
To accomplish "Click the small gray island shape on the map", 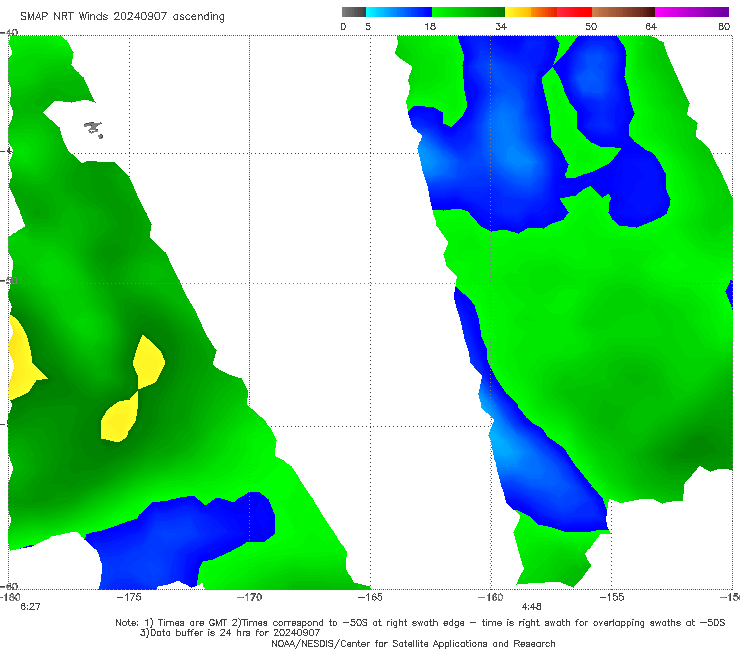I will (x=93, y=129).
